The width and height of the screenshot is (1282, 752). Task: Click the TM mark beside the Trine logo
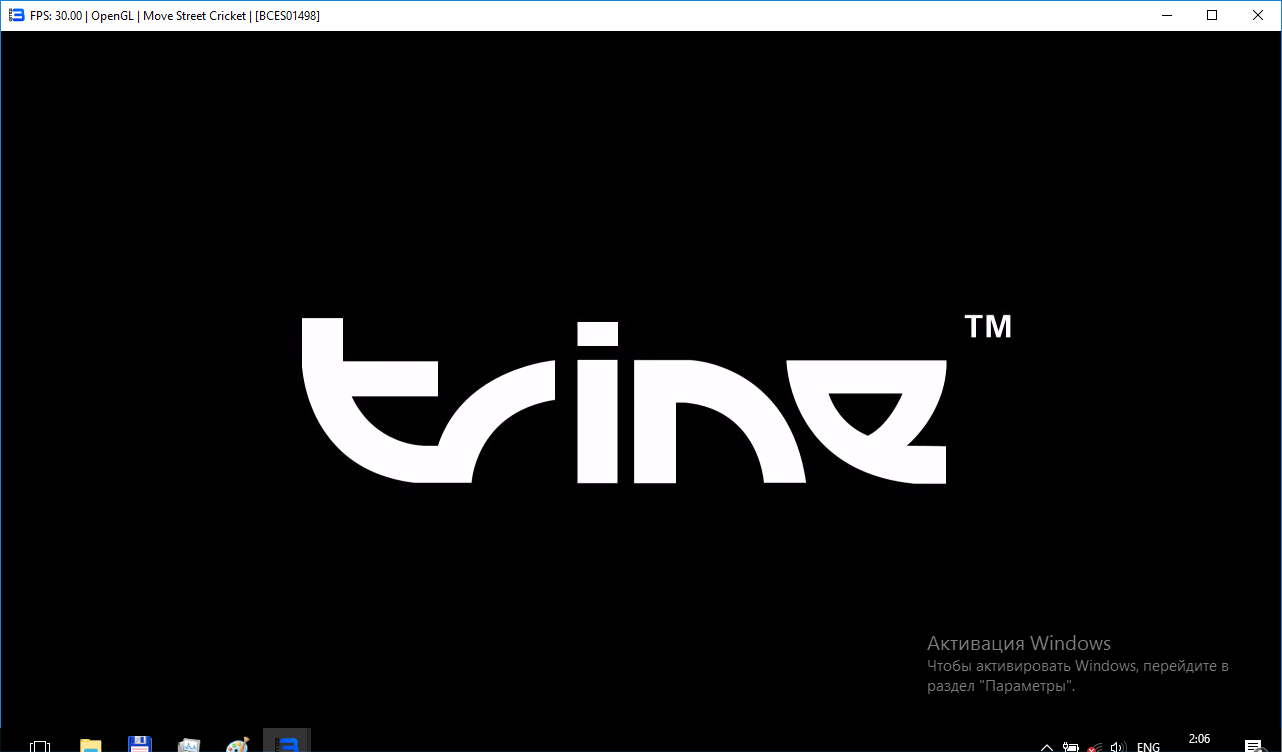[988, 327]
